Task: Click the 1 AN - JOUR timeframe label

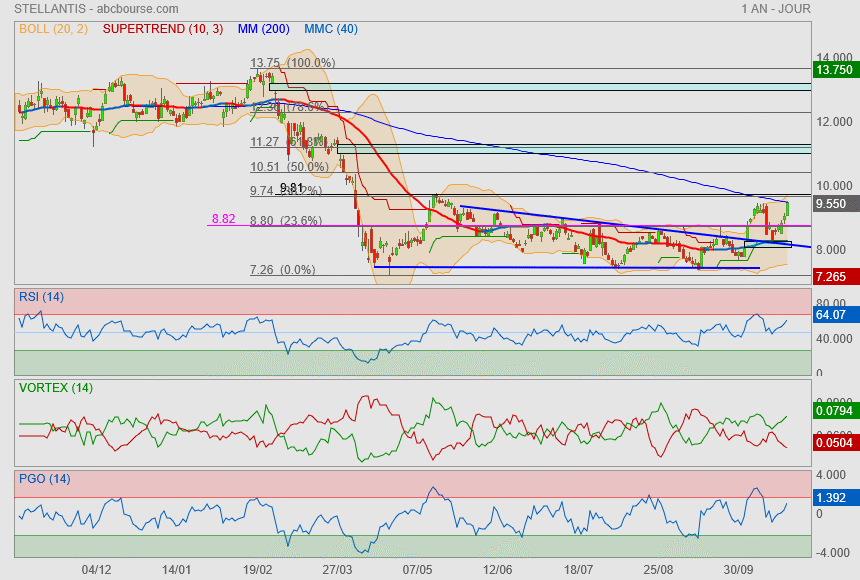Action: click(776, 9)
